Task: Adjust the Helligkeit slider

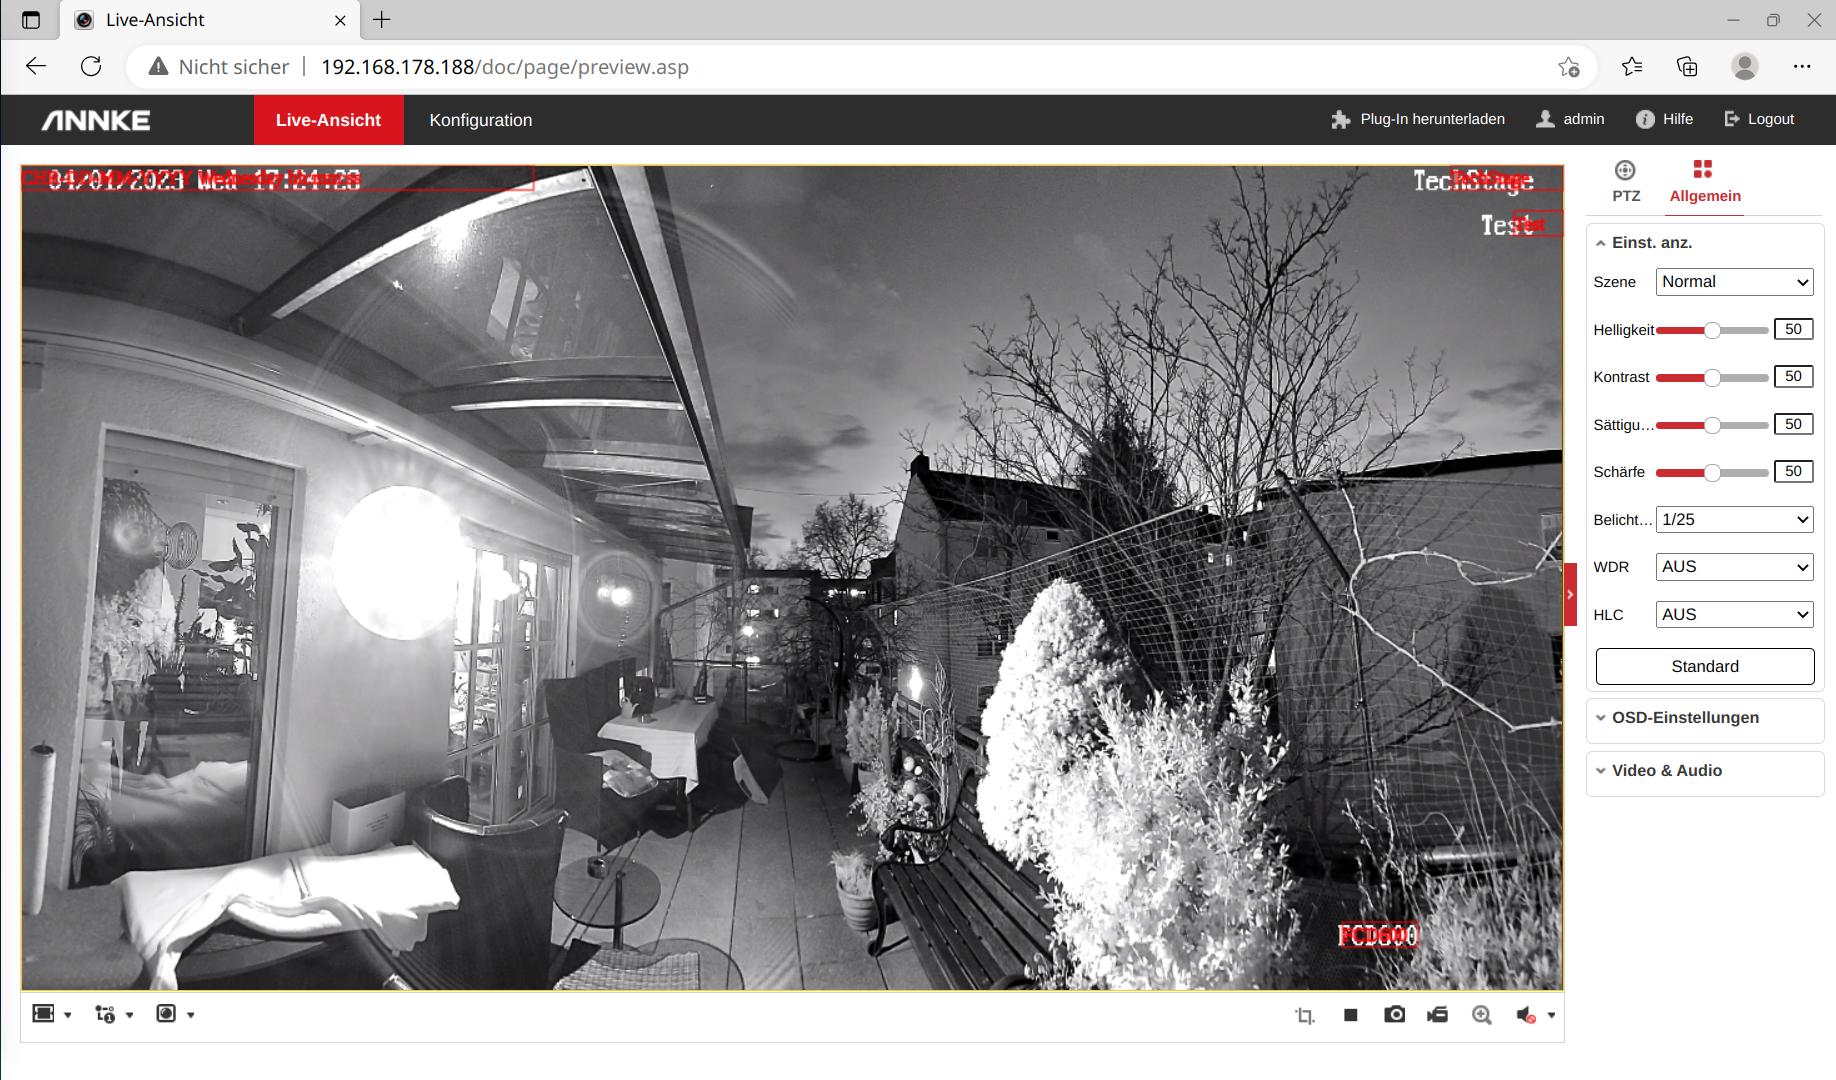Action: pyautogui.click(x=1712, y=330)
